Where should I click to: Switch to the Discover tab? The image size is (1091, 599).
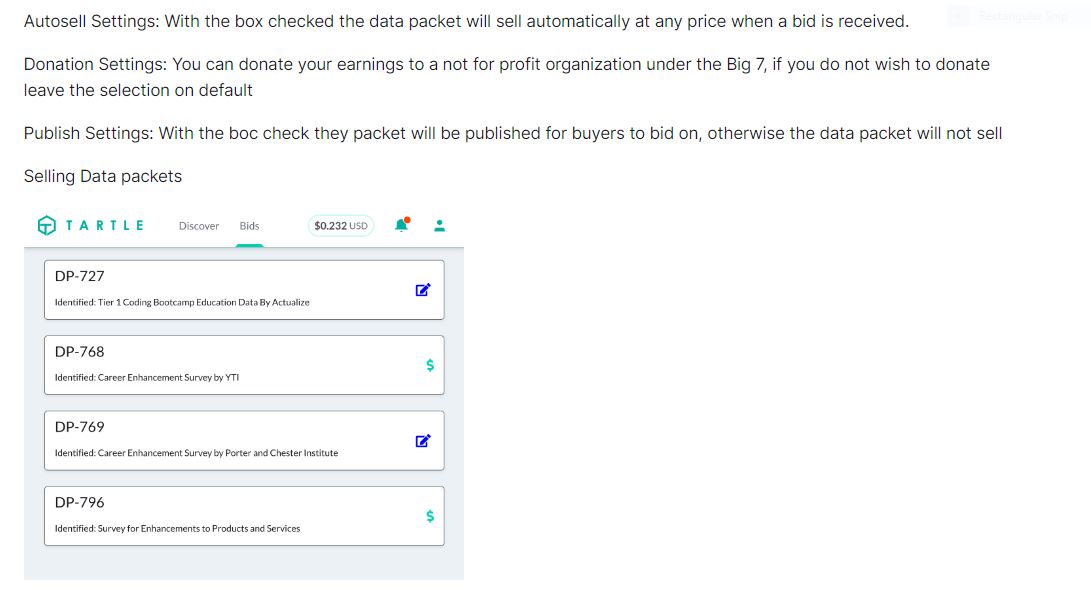click(x=199, y=226)
